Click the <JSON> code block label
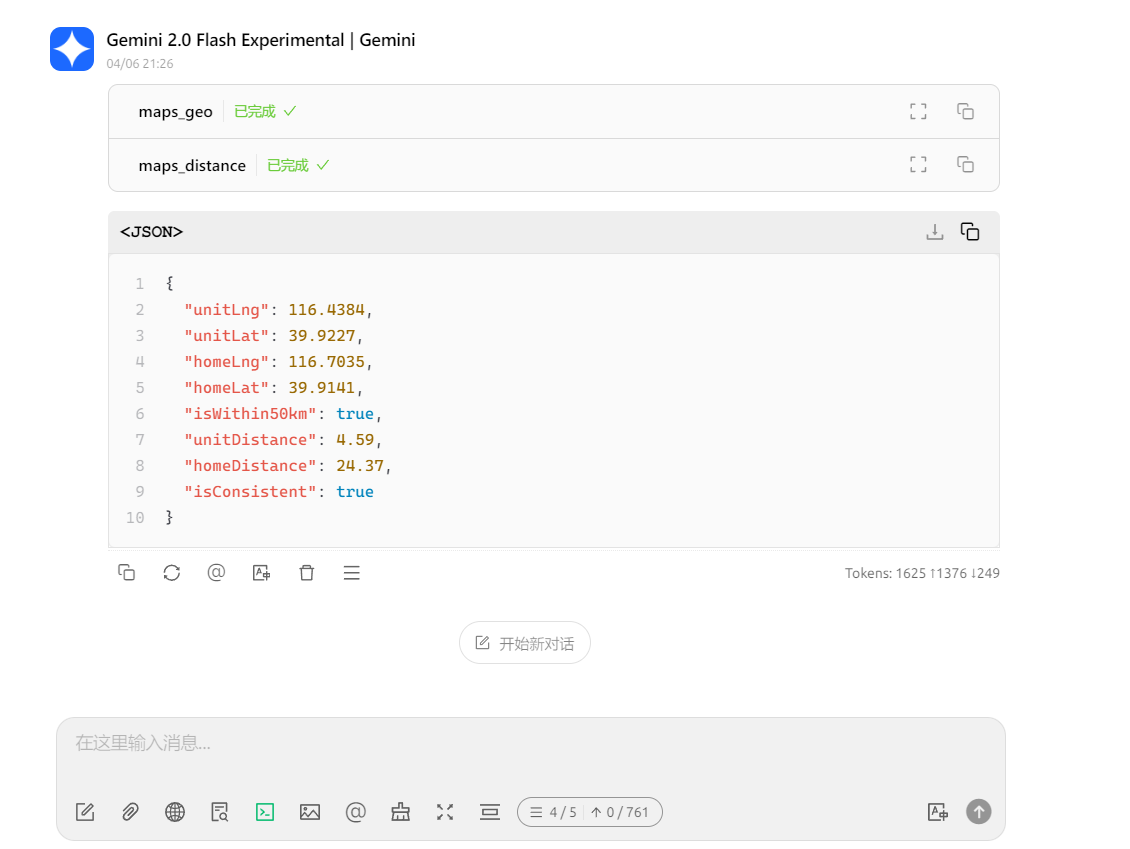The width and height of the screenshot is (1130, 849). point(151,231)
